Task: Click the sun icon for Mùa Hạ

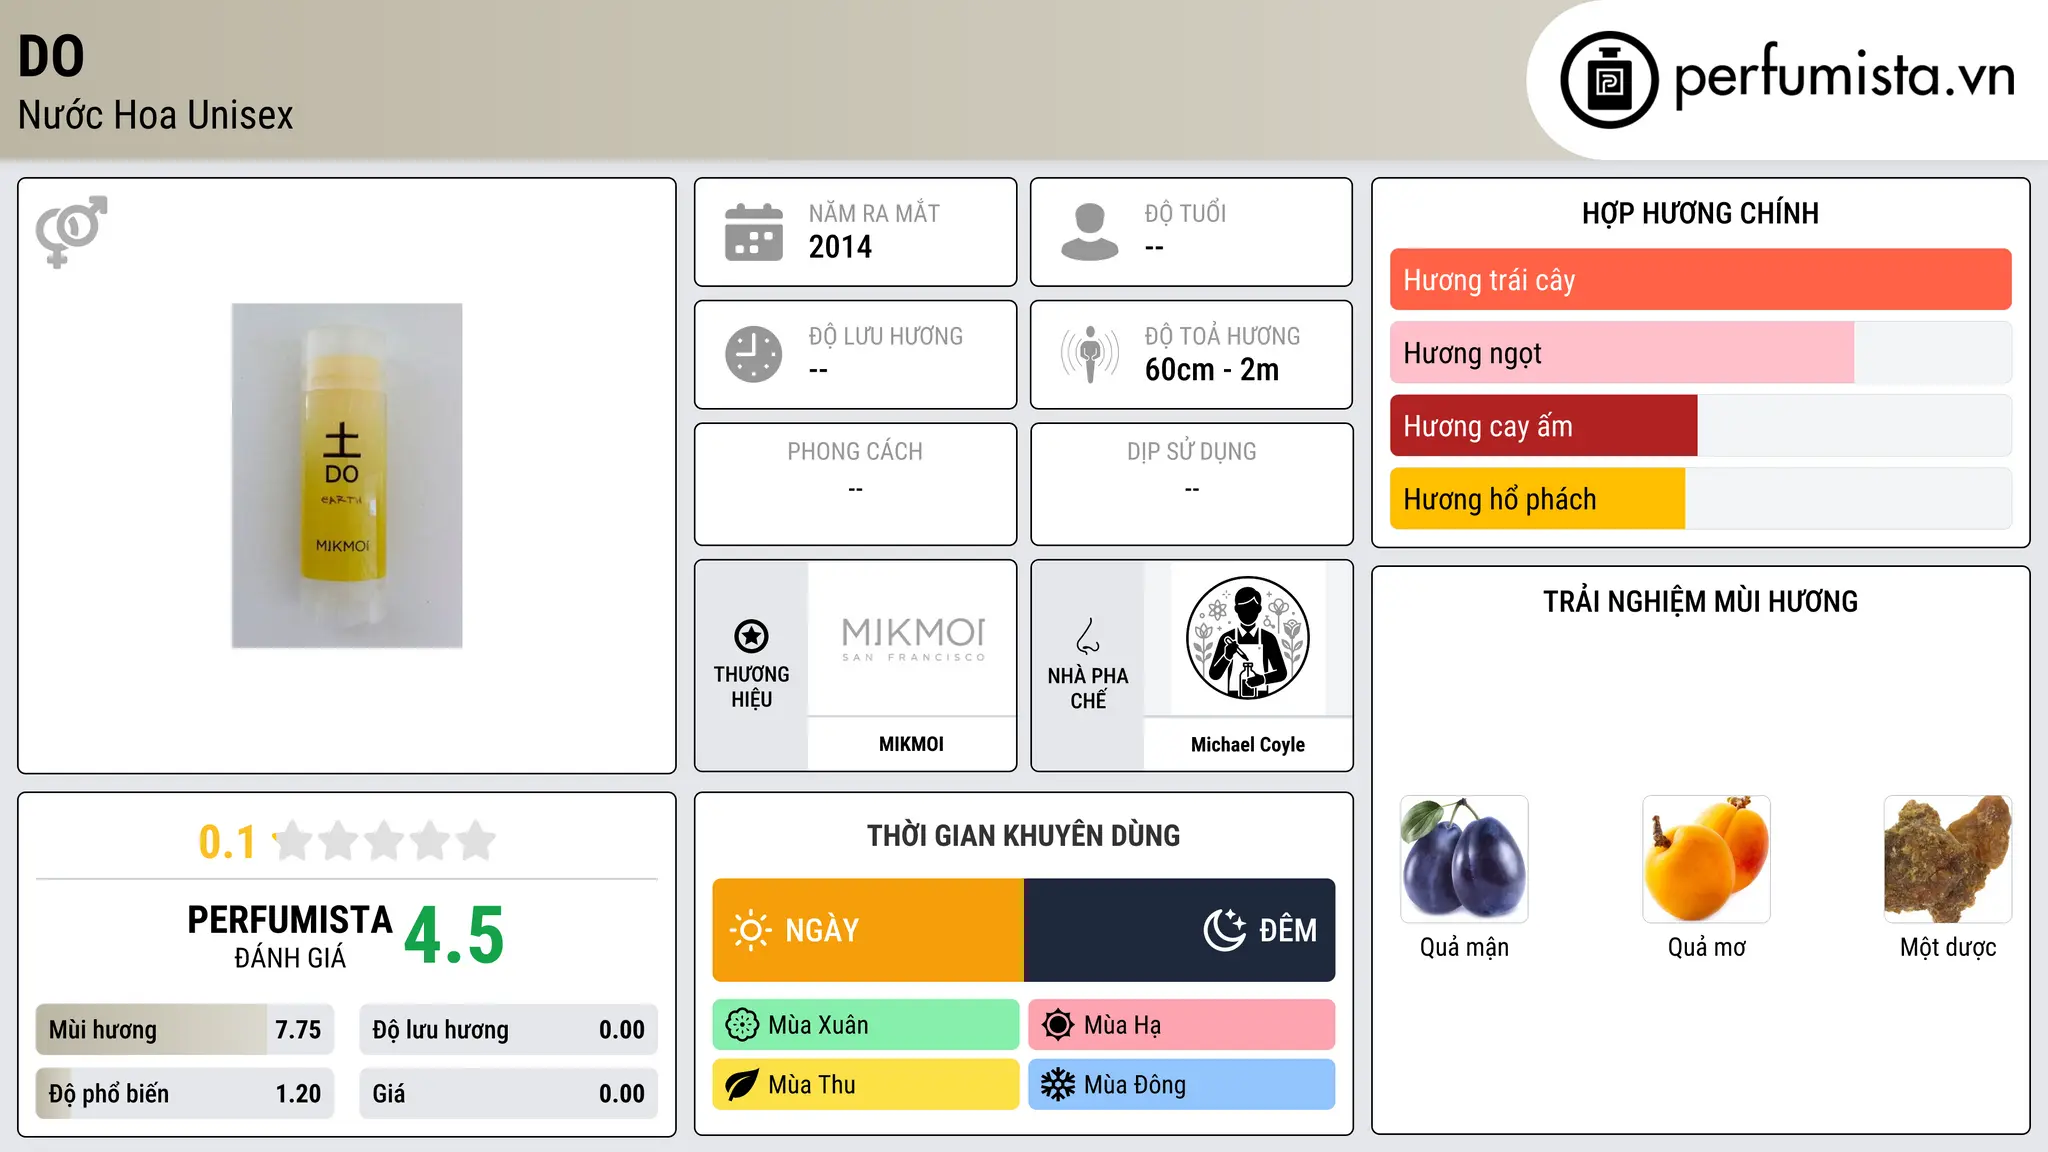Action: click(x=1057, y=1025)
